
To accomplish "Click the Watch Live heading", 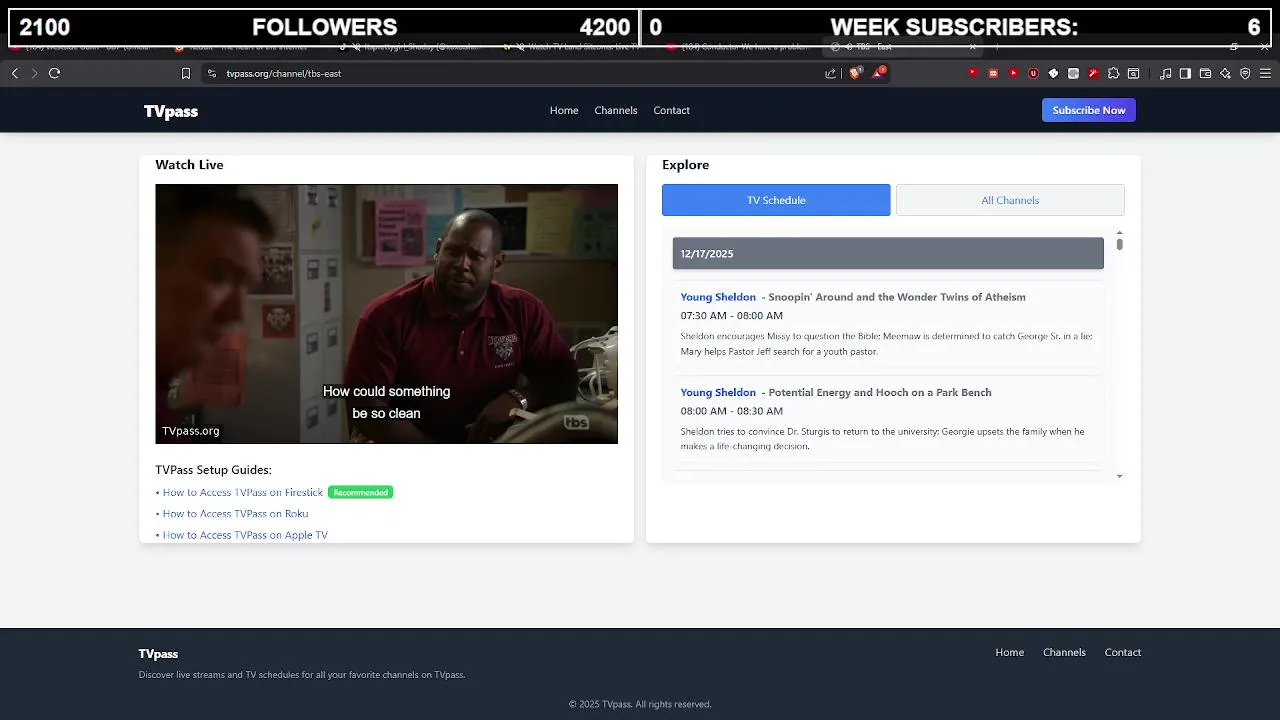I will tap(189, 165).
